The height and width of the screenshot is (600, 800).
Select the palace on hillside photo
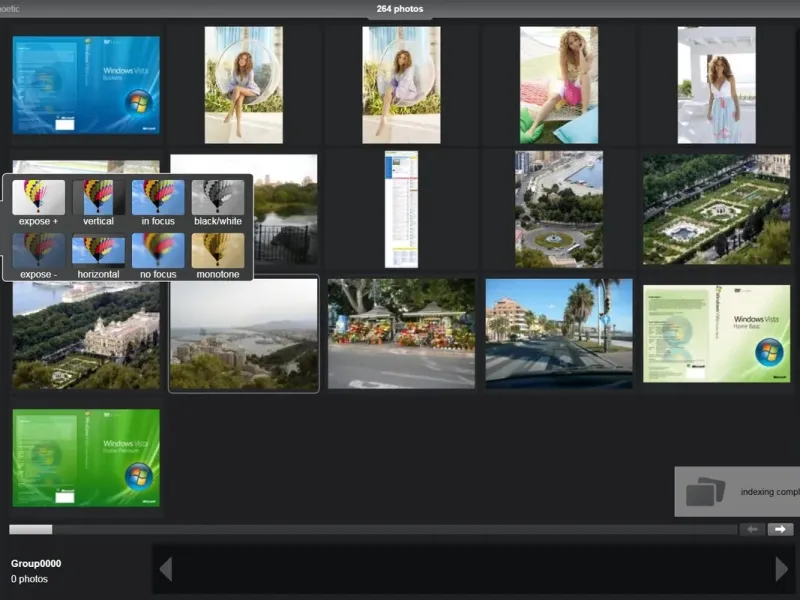[x=86, y=336]
